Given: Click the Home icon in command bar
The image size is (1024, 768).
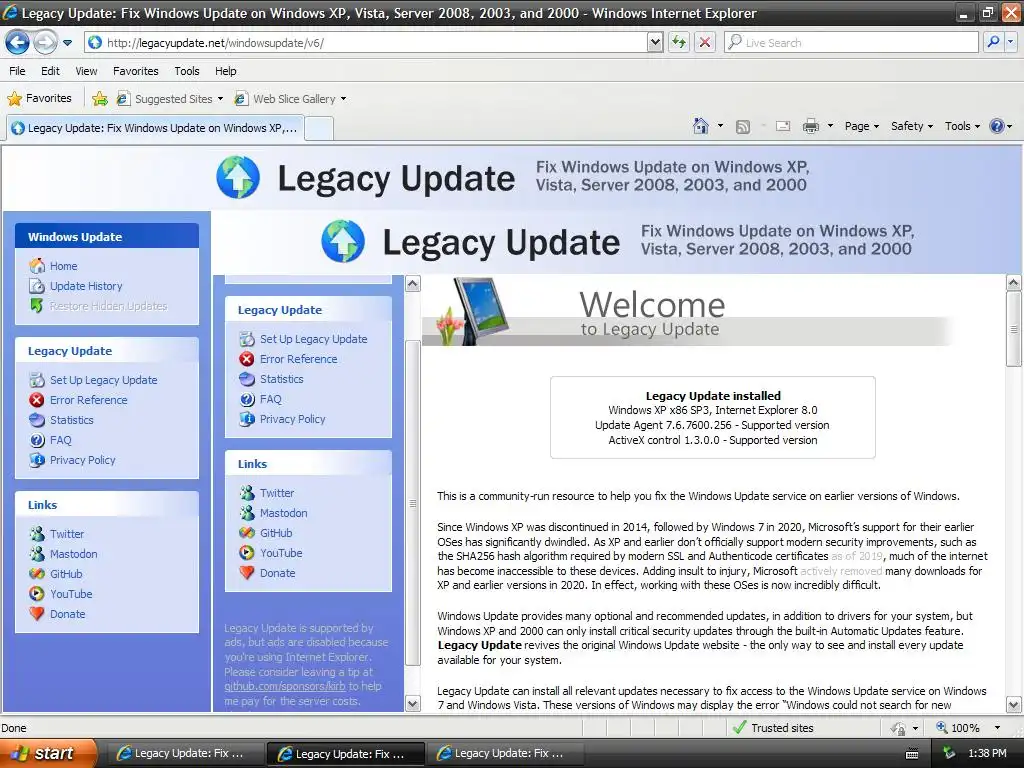Looking at the screenshot, I should [x=701, y=126].
